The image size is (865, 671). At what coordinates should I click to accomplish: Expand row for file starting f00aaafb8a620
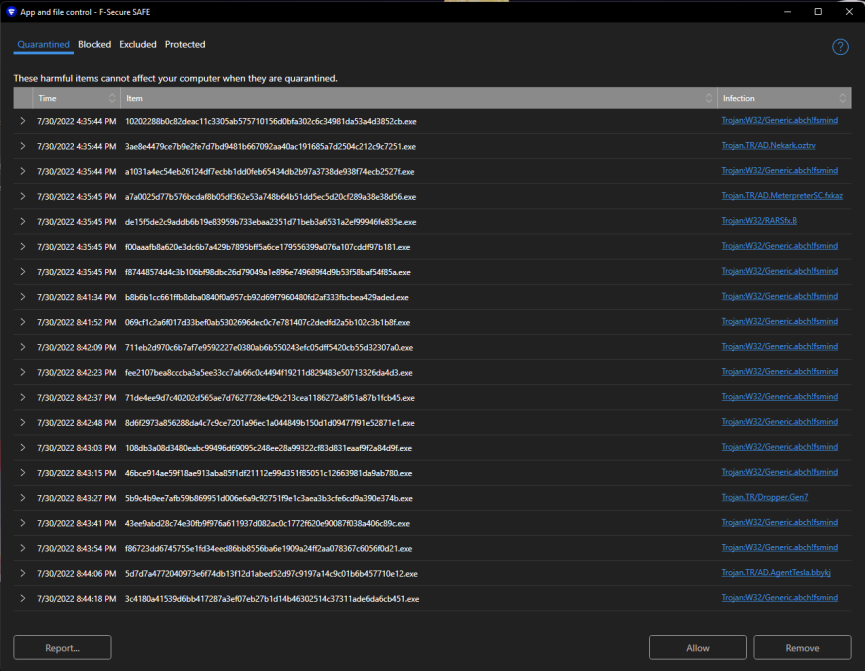point(23,247)
